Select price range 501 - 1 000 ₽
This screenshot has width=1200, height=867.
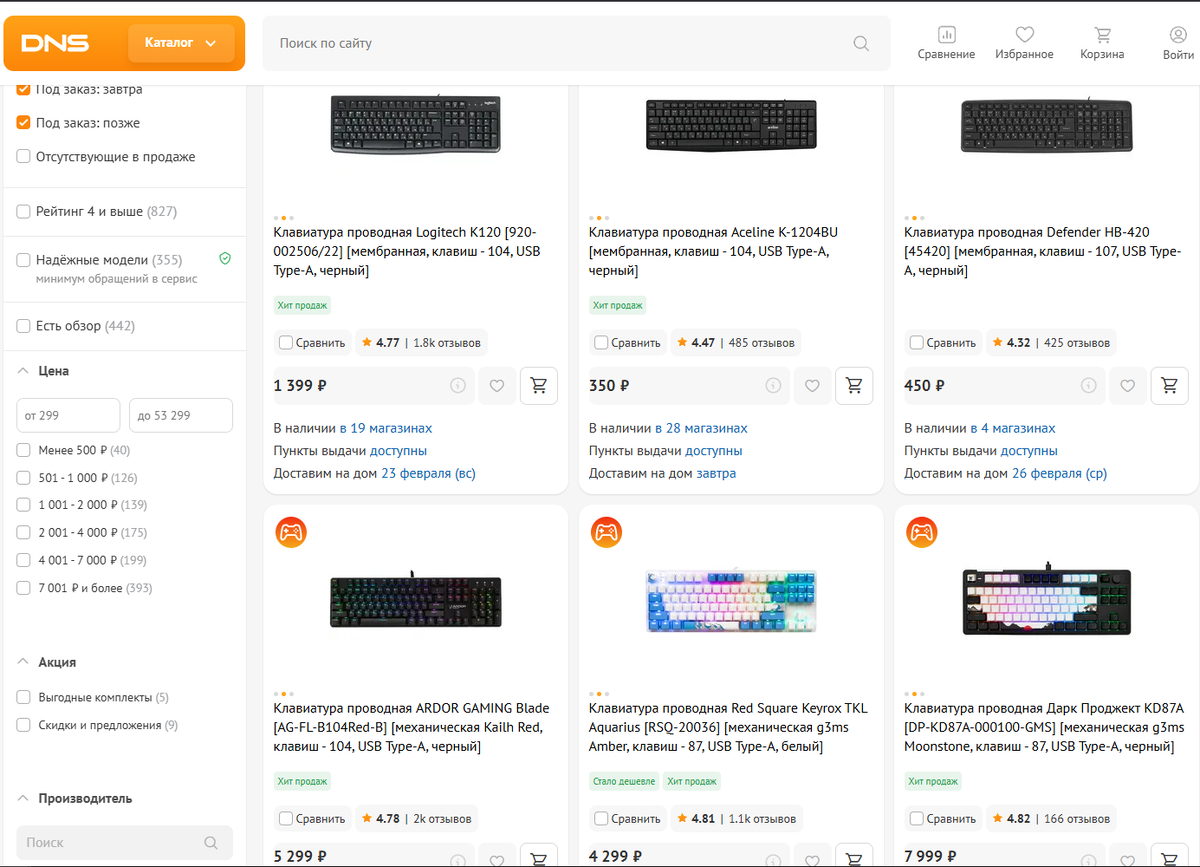[x=24, y=478]
